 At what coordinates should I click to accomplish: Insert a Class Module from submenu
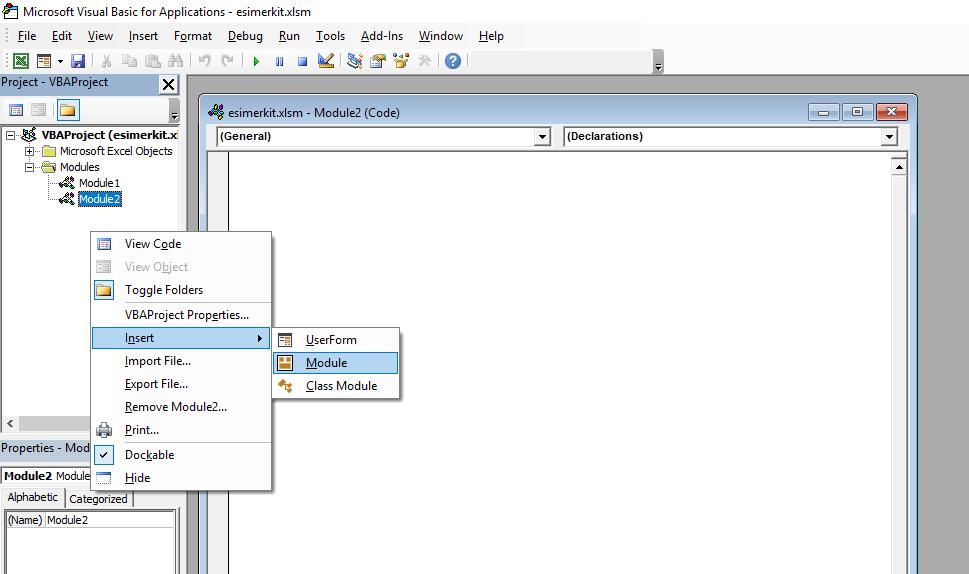click(x=336, y=386)
